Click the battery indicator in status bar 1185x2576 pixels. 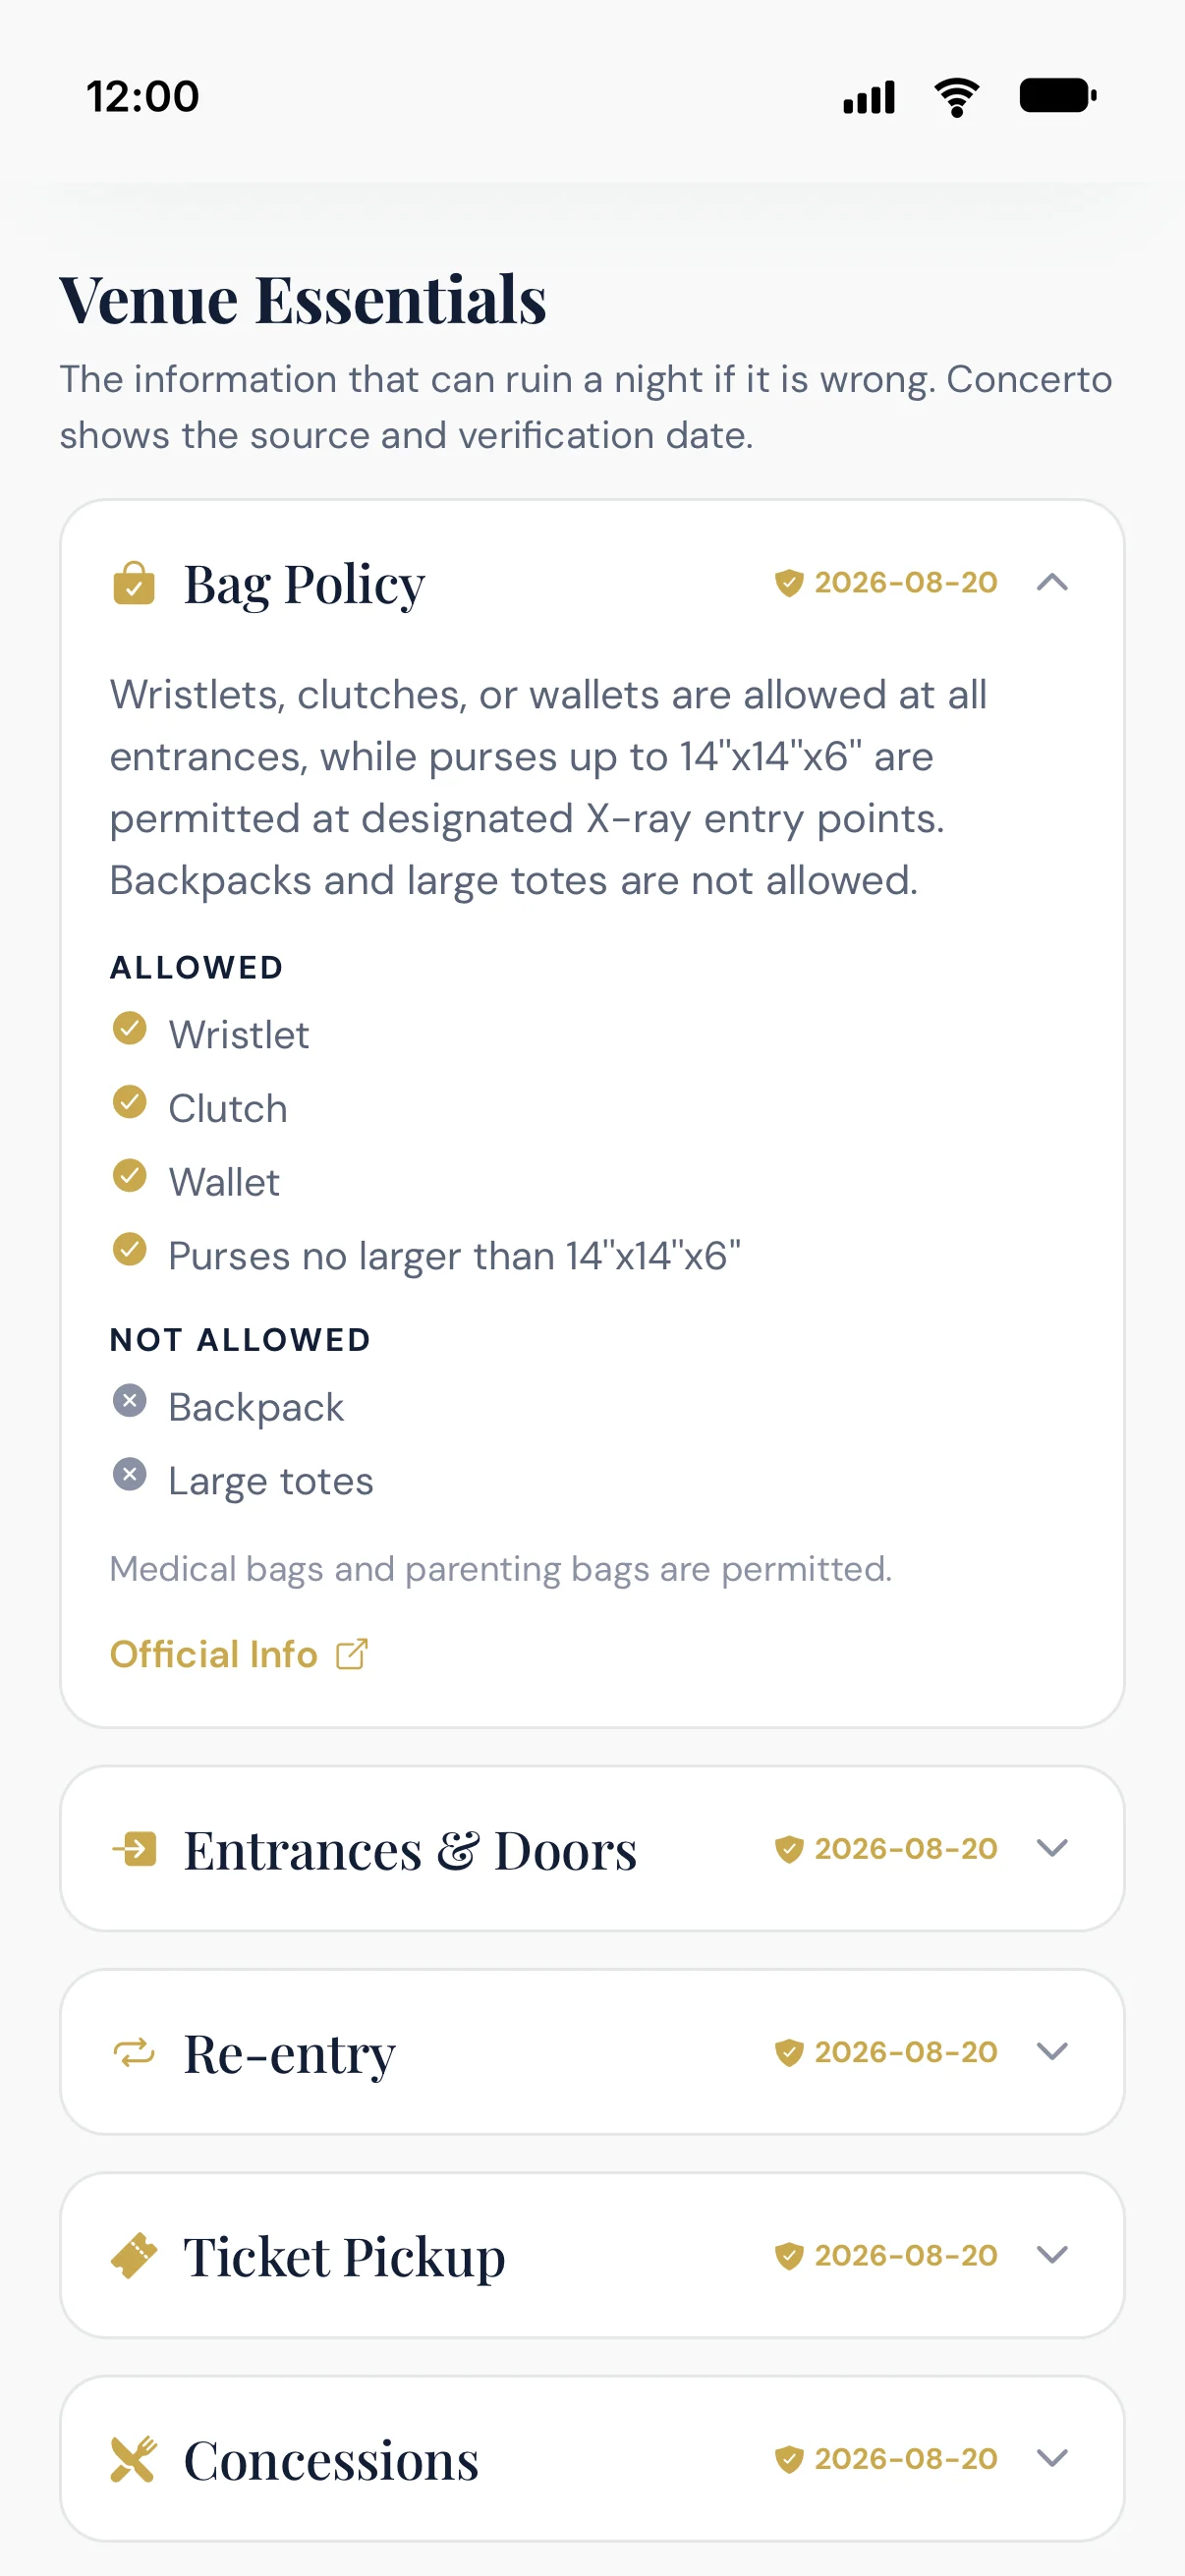pyautogui.click(x=1058, y=96)
